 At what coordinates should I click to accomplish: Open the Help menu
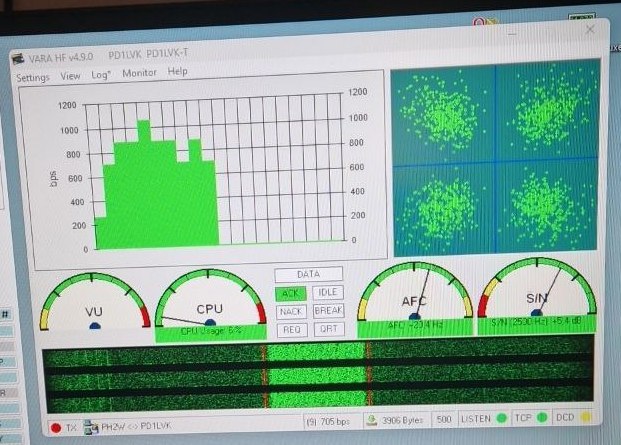pyautogui.click(x=177, y=72)
